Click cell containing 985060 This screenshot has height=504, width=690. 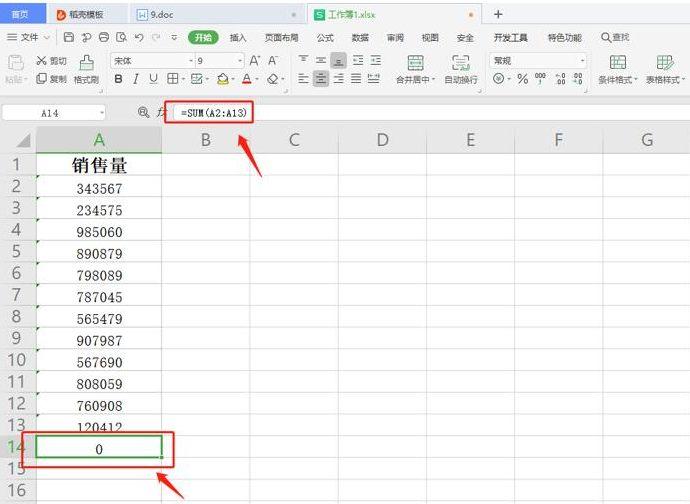pyautogui.click(x=99, y=232)
